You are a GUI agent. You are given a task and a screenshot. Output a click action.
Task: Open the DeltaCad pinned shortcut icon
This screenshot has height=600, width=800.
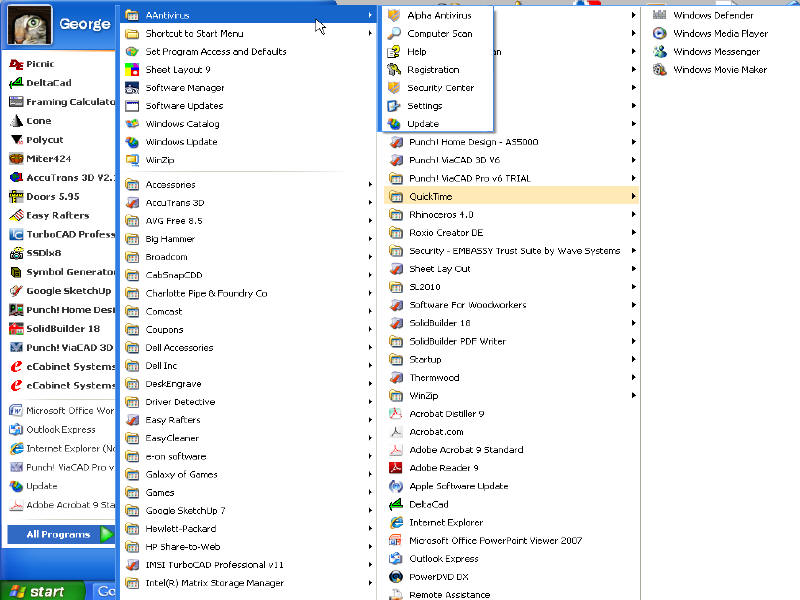(x=16, y=83)
